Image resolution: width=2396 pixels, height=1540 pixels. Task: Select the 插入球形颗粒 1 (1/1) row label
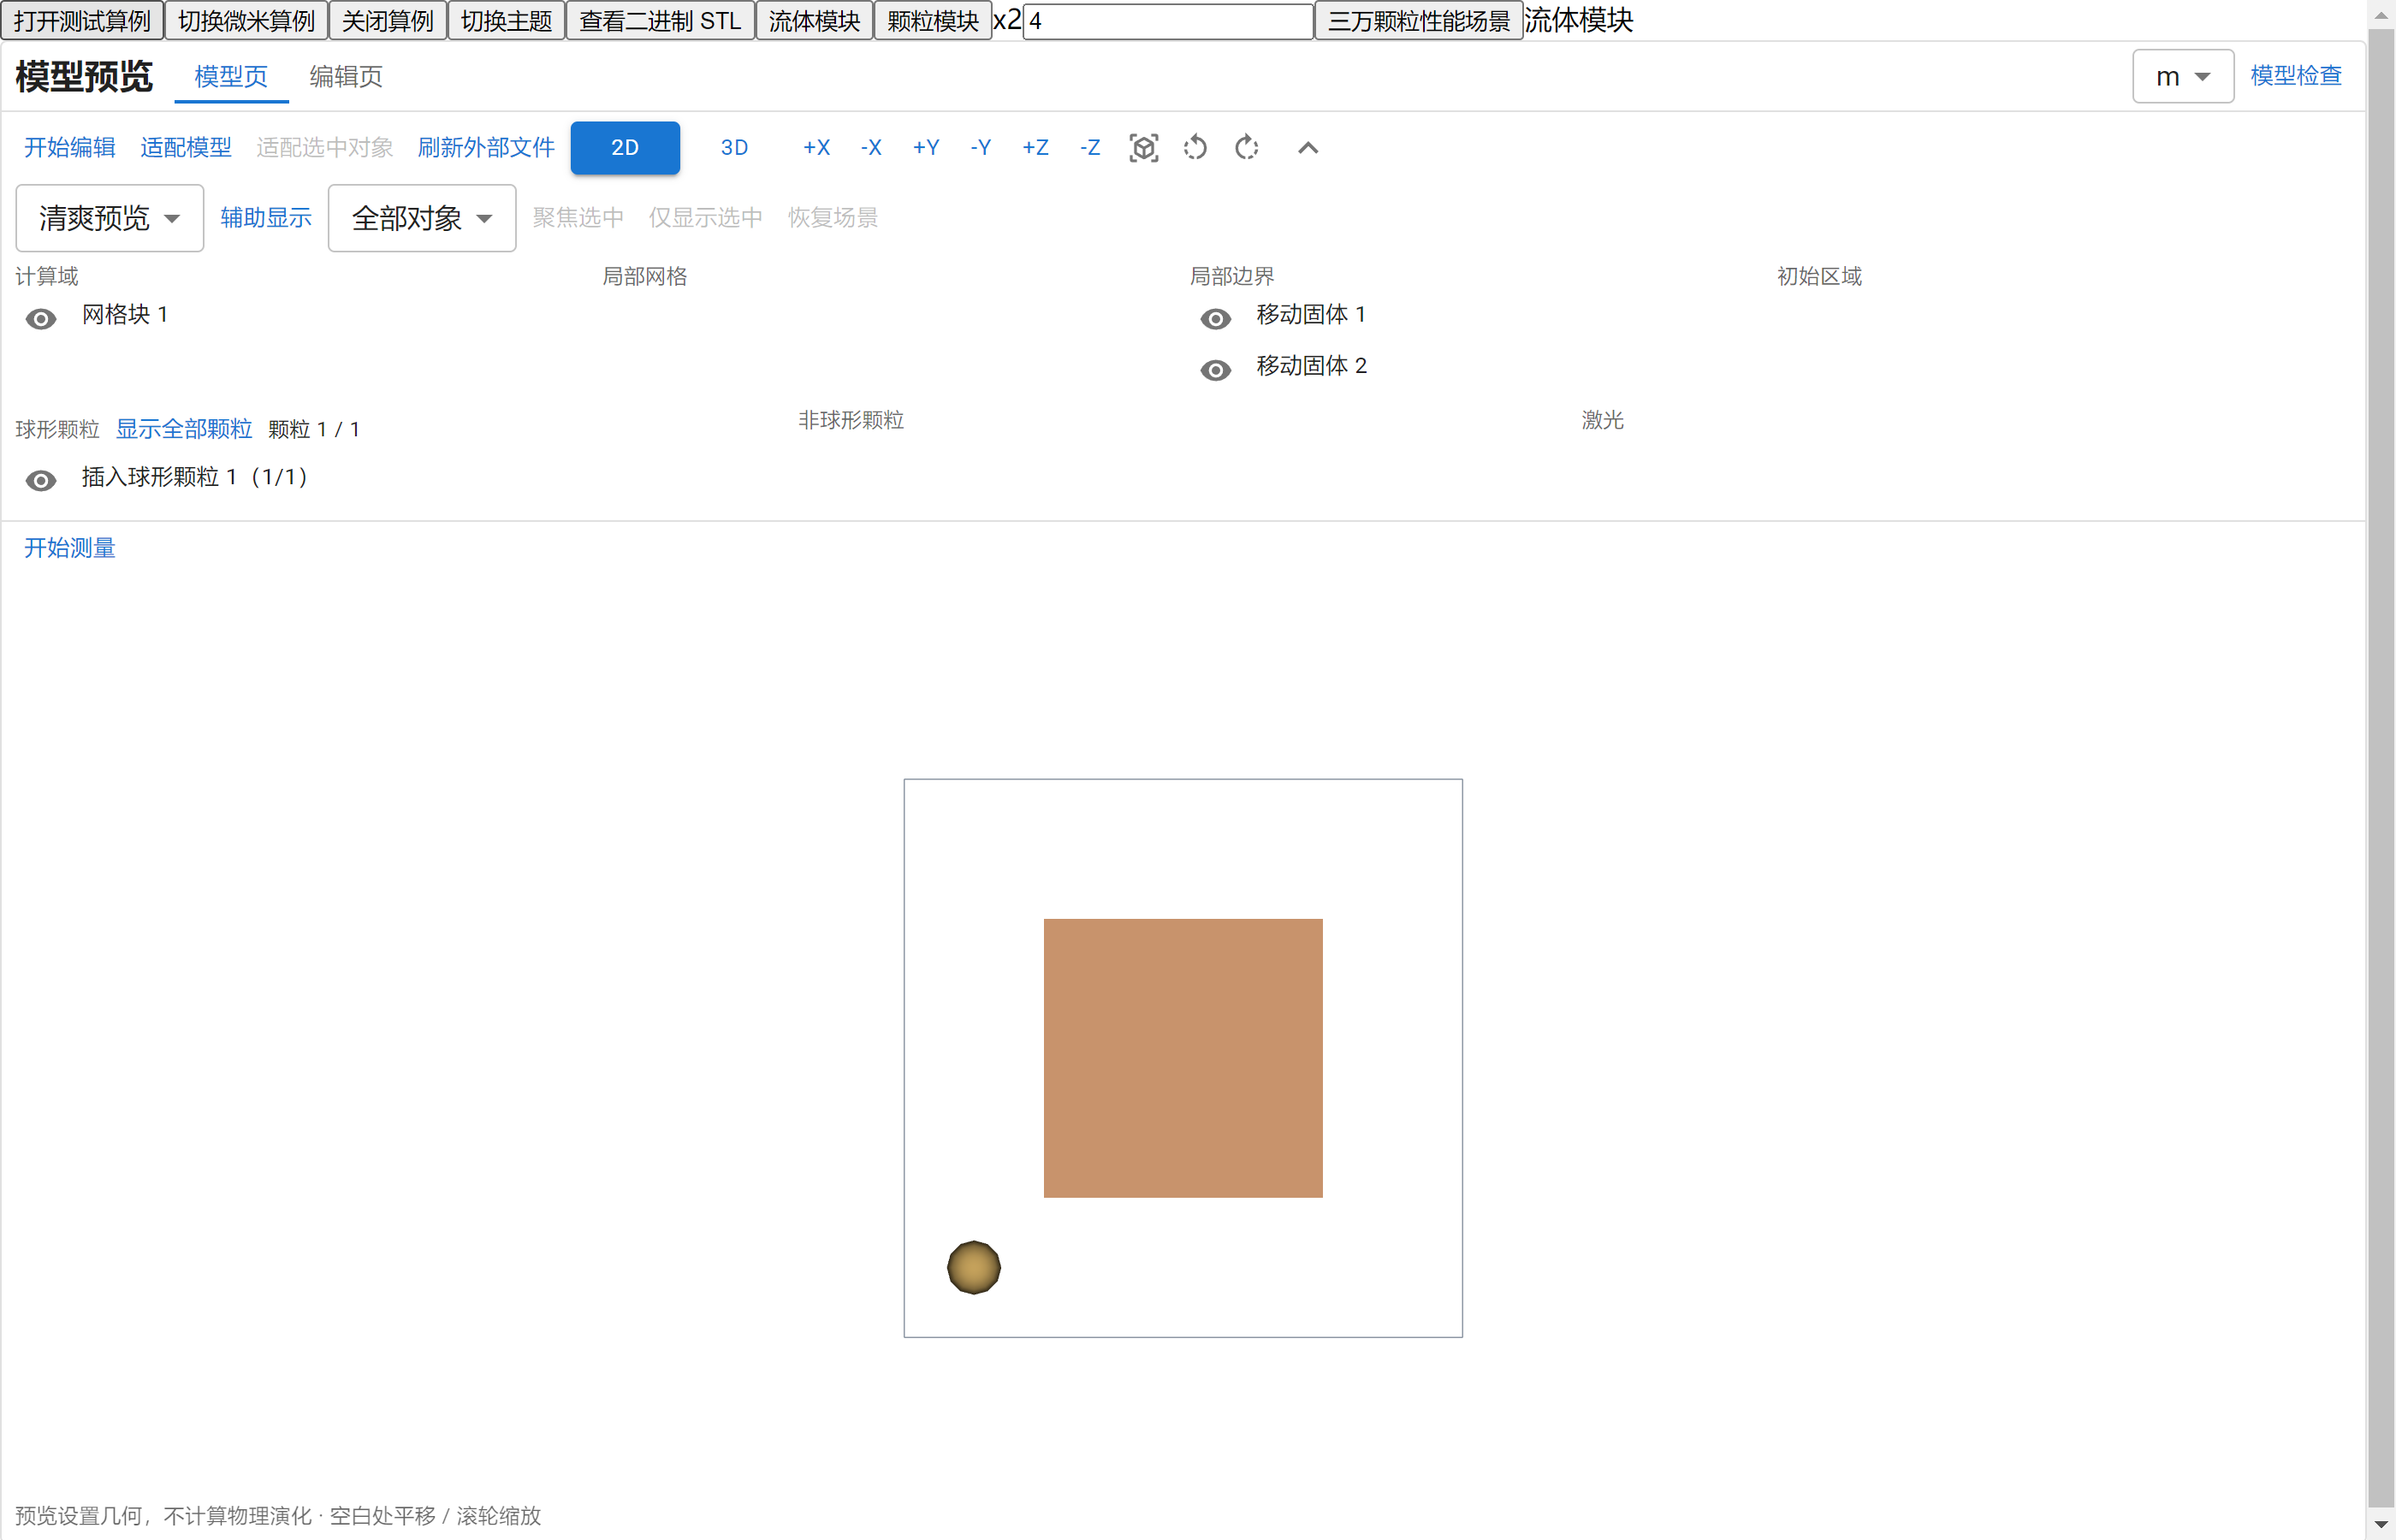click(195, 477)
